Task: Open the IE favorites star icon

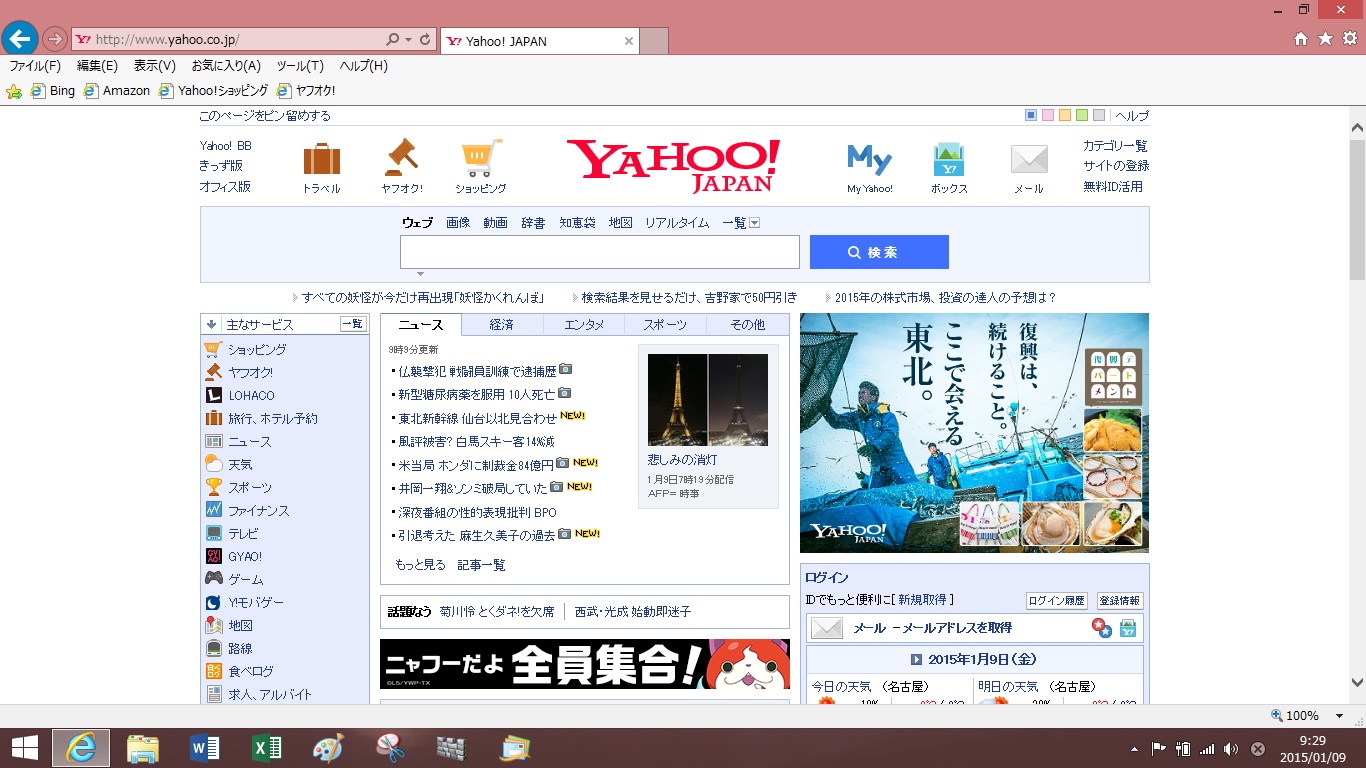Action: 1325,39
